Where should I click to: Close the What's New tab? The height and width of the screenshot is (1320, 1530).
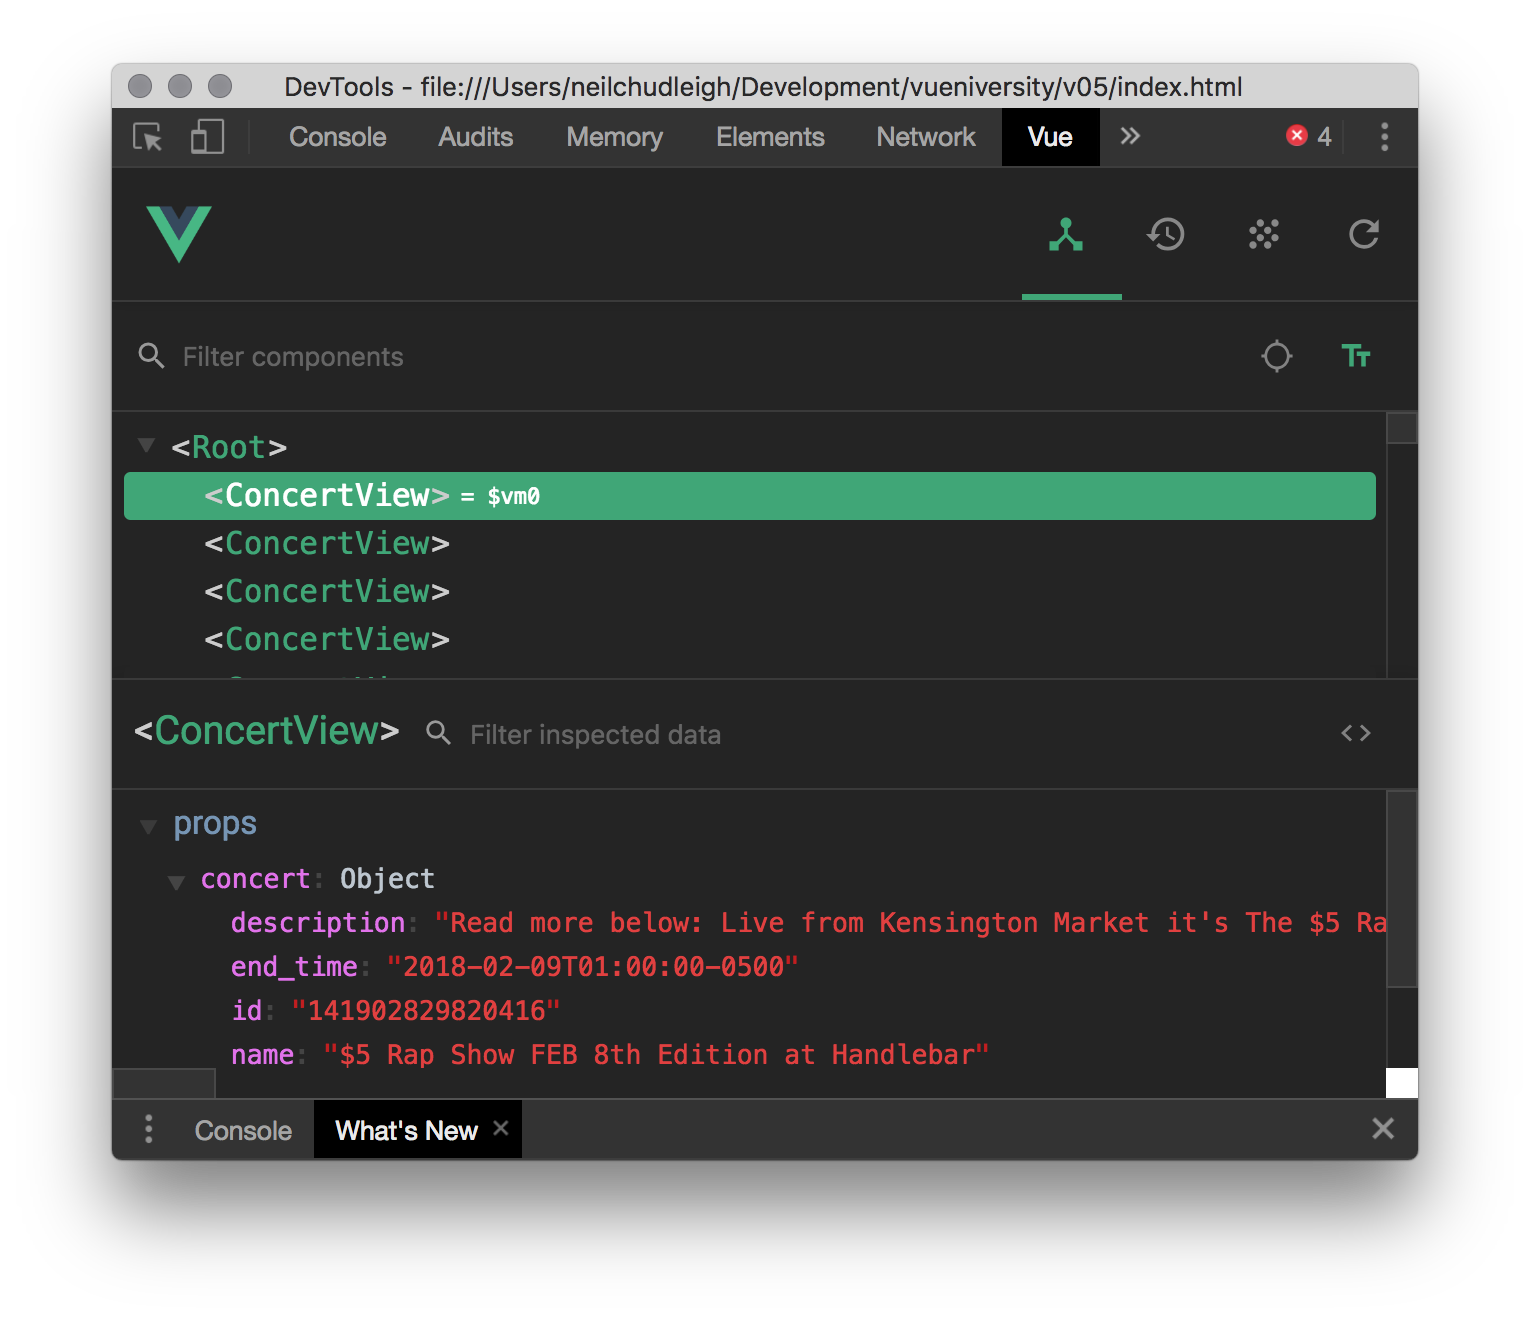tap(501, 1128)
